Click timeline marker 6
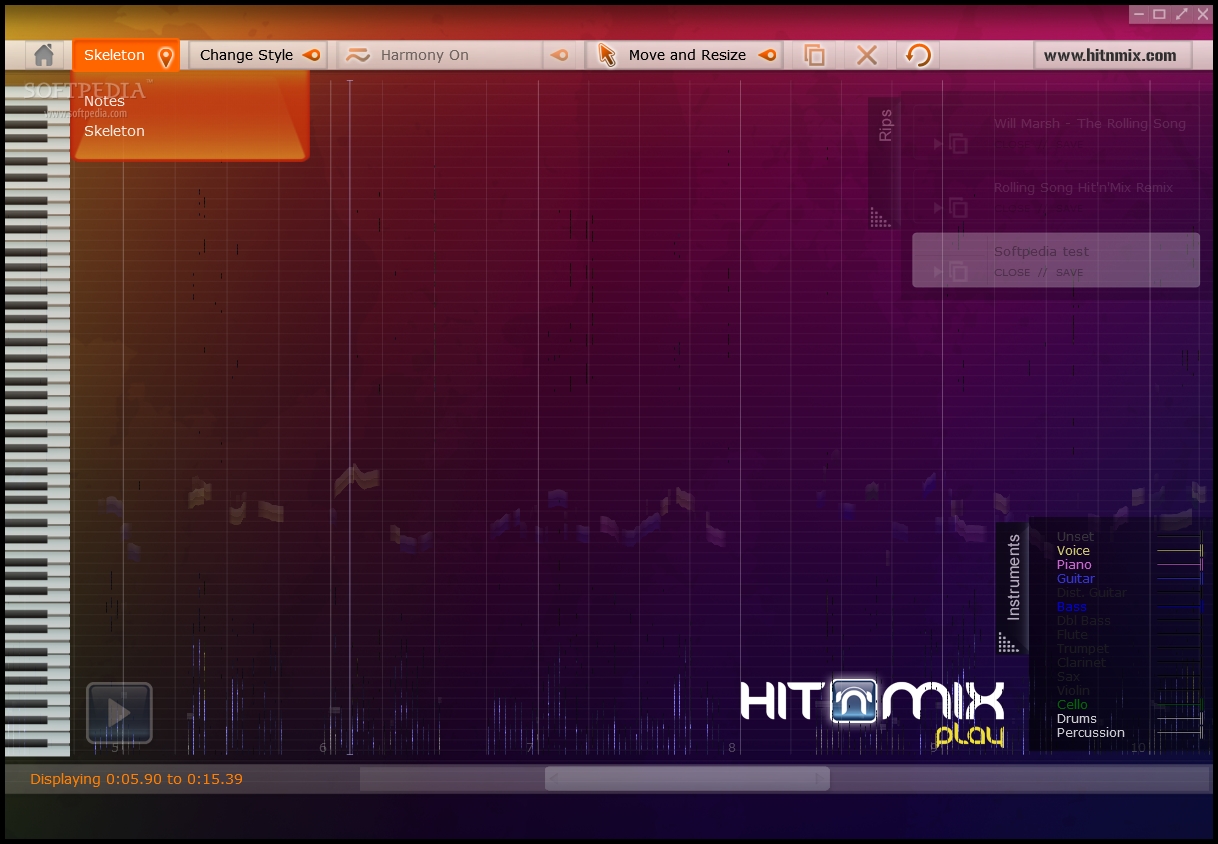Screen dimensions: 1218x844 (x=323, y=748)
